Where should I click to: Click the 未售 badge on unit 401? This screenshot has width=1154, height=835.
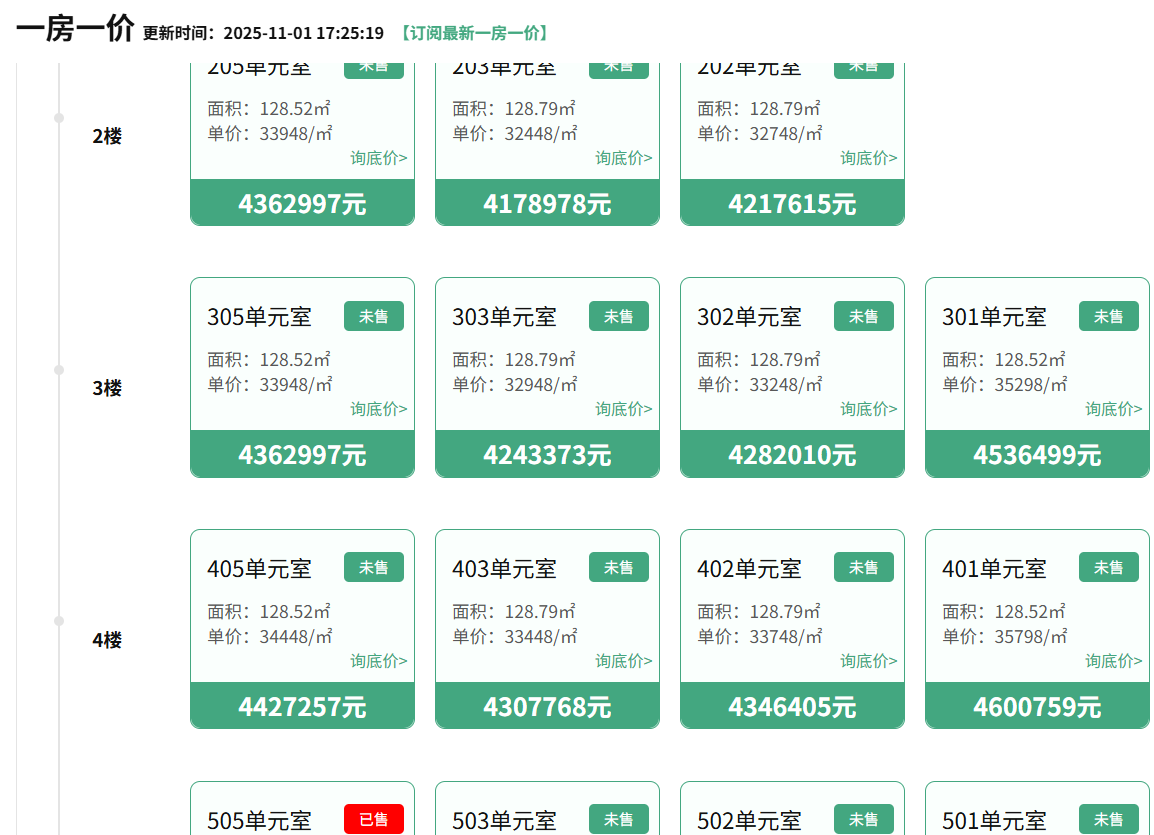pos(1108,568)
